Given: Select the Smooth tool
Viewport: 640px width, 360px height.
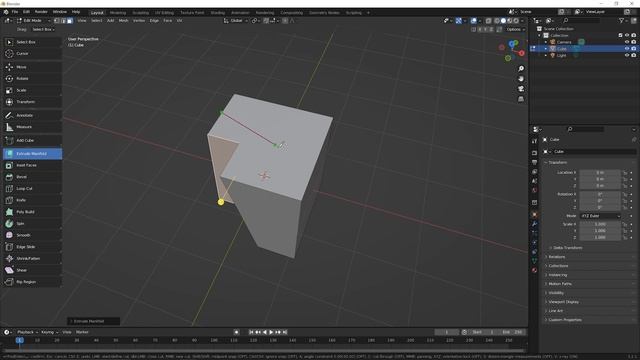Looking at the screenshot, I should [32, 236].
